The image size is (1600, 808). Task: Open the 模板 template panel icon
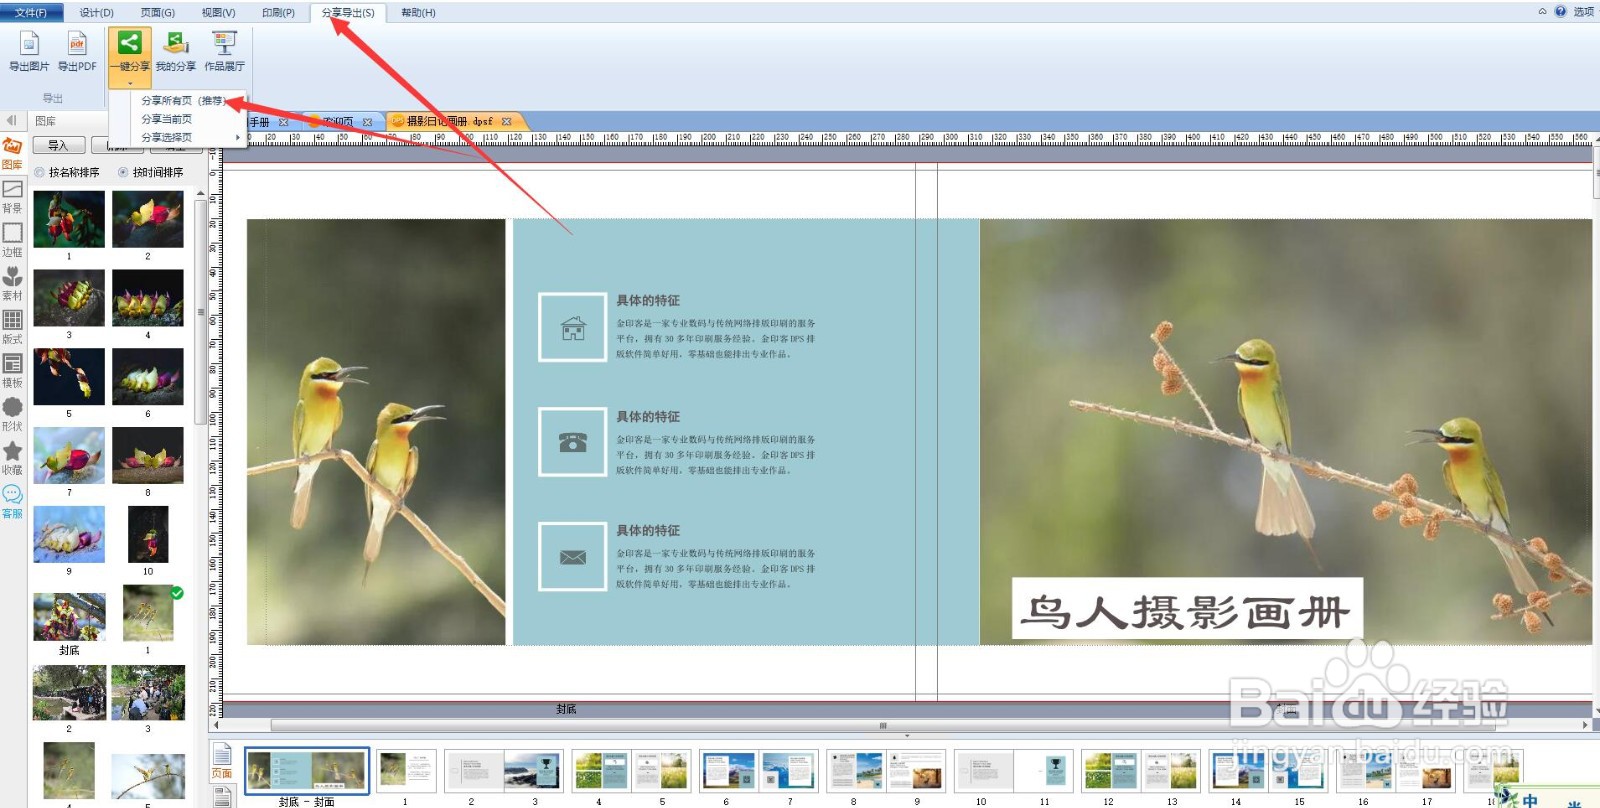pos(12,371)
